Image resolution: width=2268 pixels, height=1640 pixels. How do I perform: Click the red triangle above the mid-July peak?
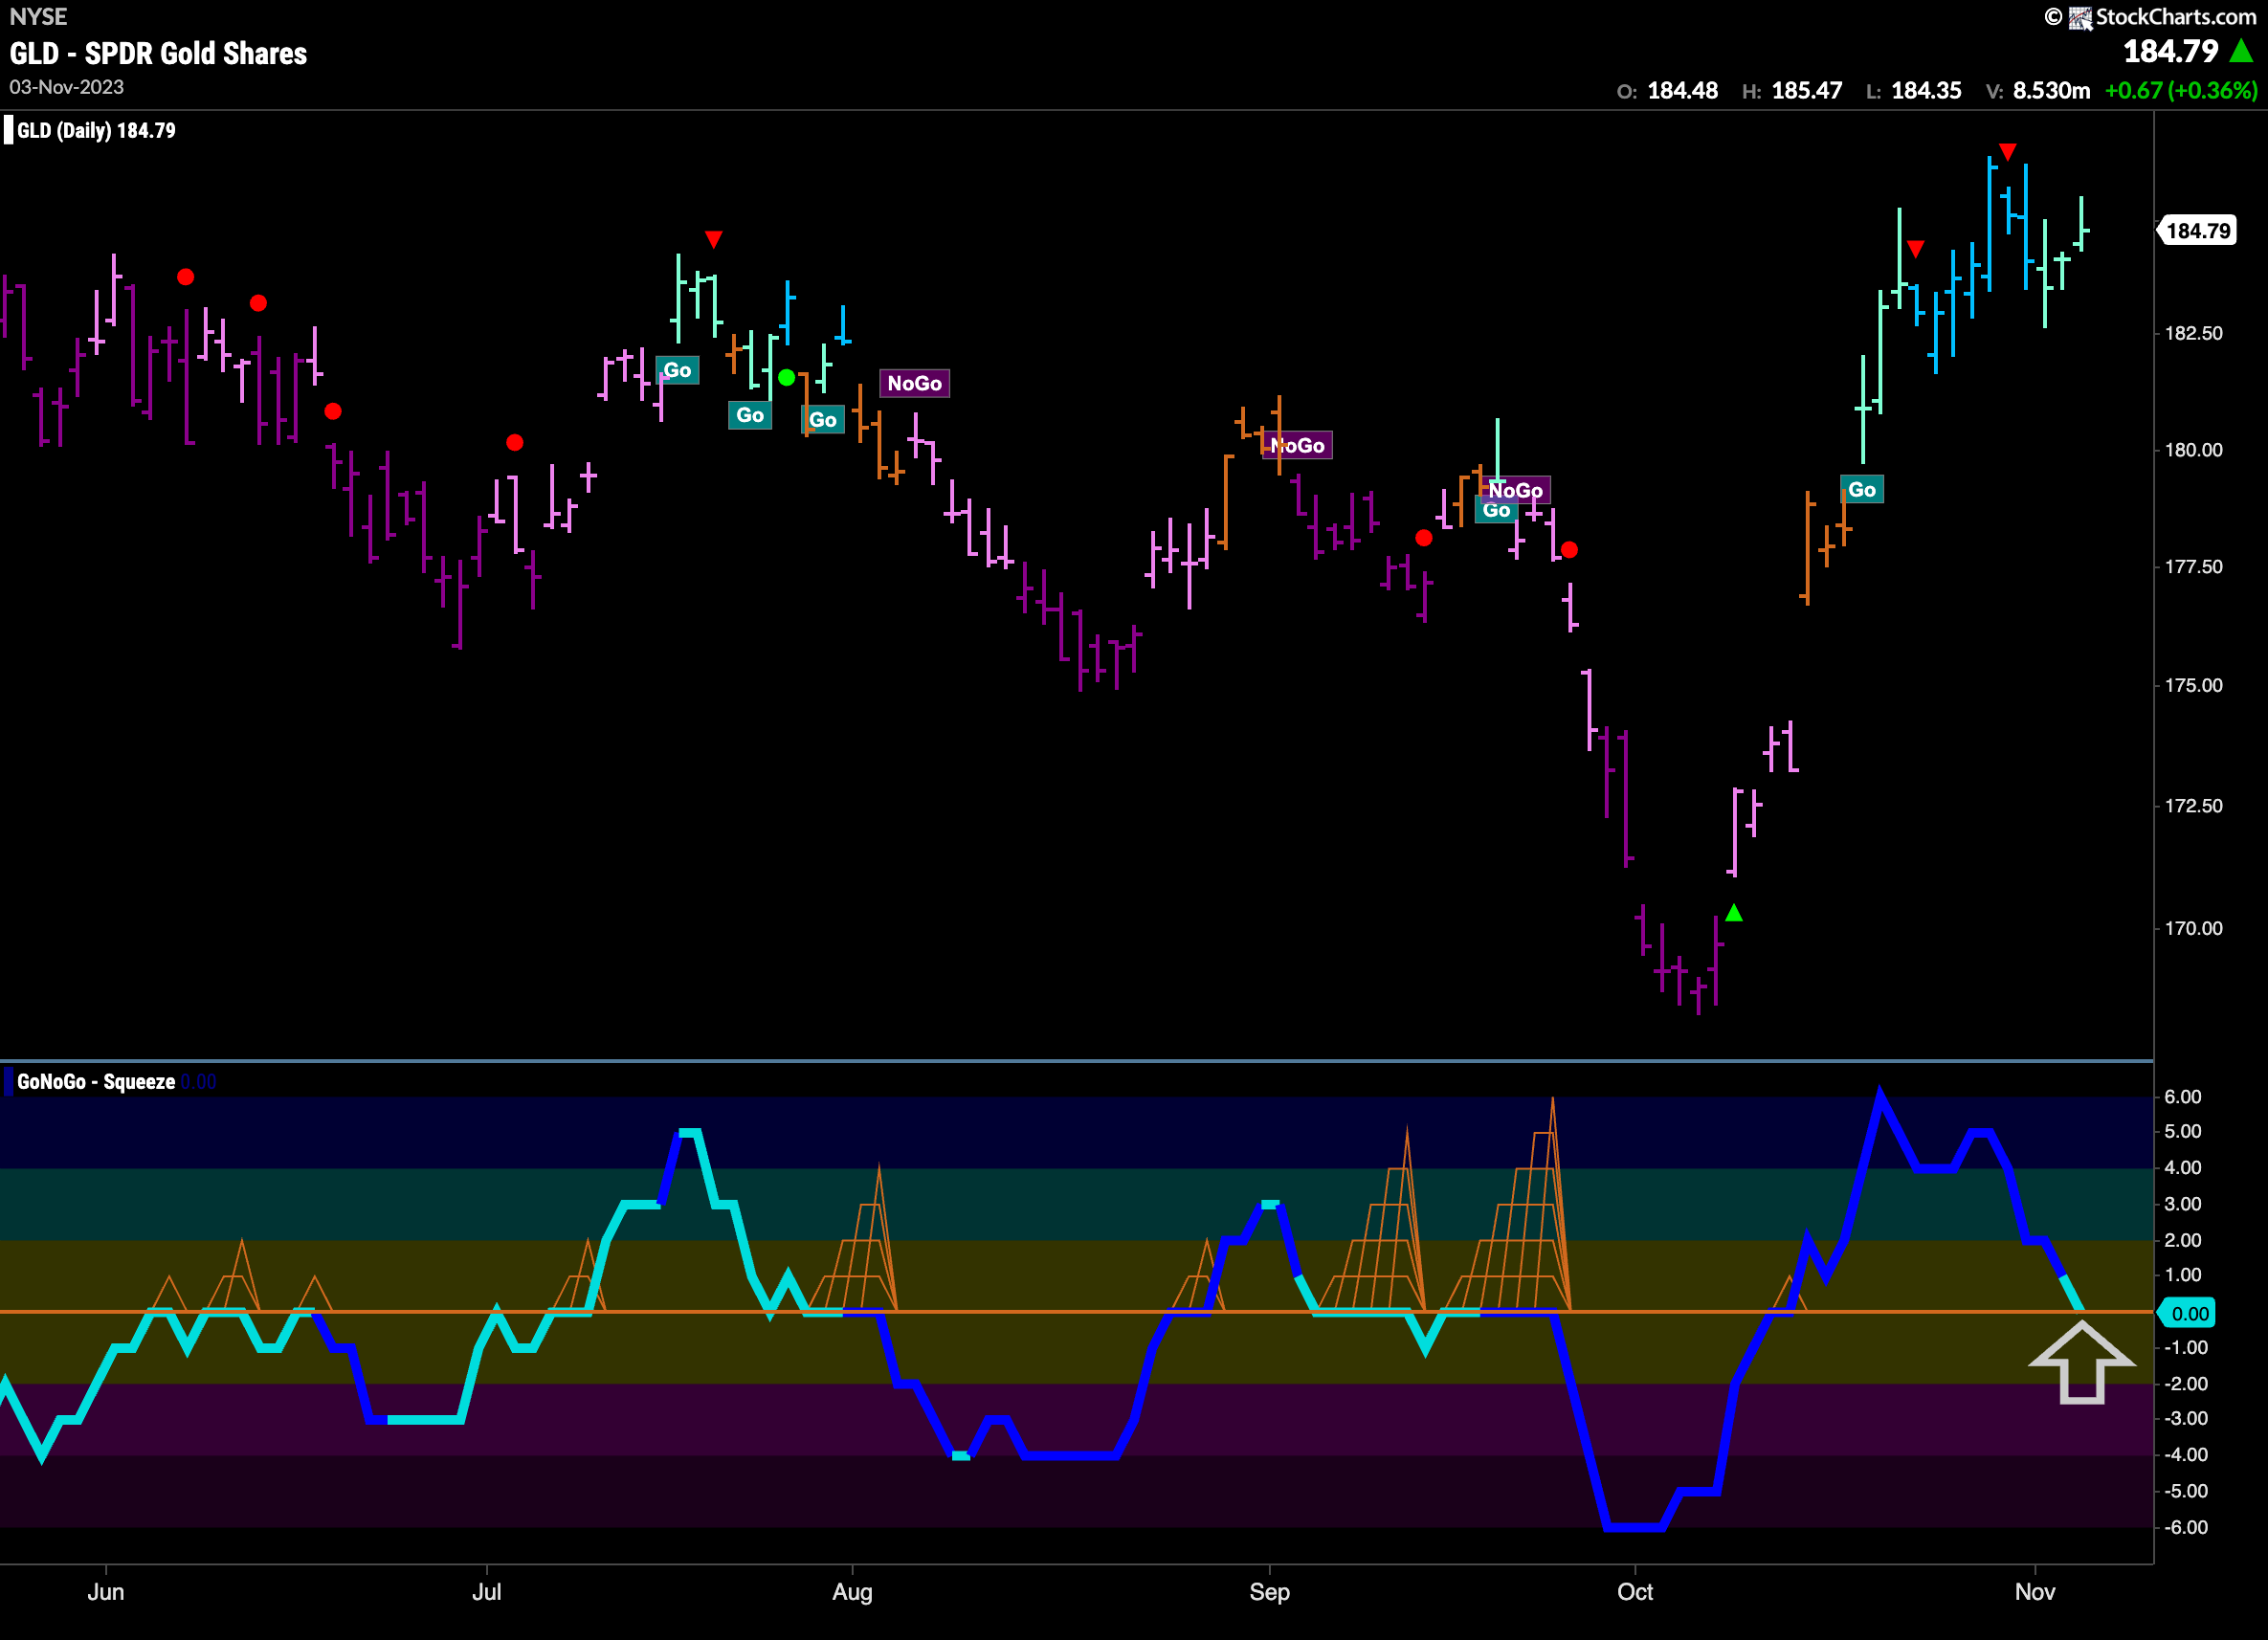pyautogui.click(x=713, y=240)
